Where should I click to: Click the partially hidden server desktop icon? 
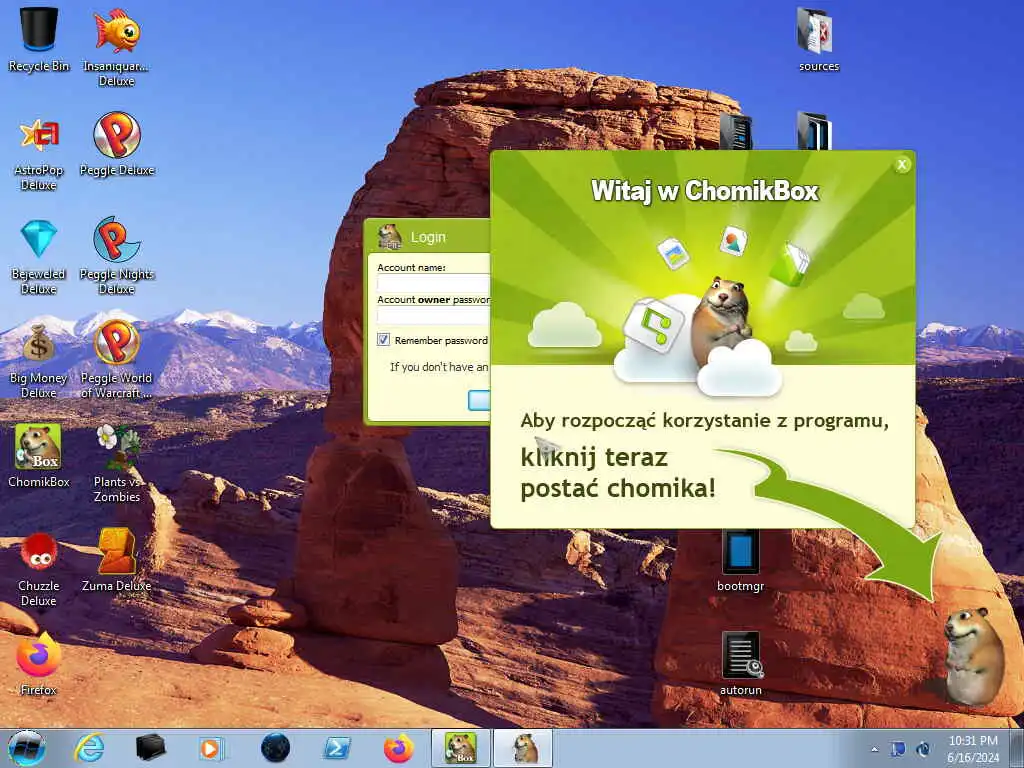(735, 132)
